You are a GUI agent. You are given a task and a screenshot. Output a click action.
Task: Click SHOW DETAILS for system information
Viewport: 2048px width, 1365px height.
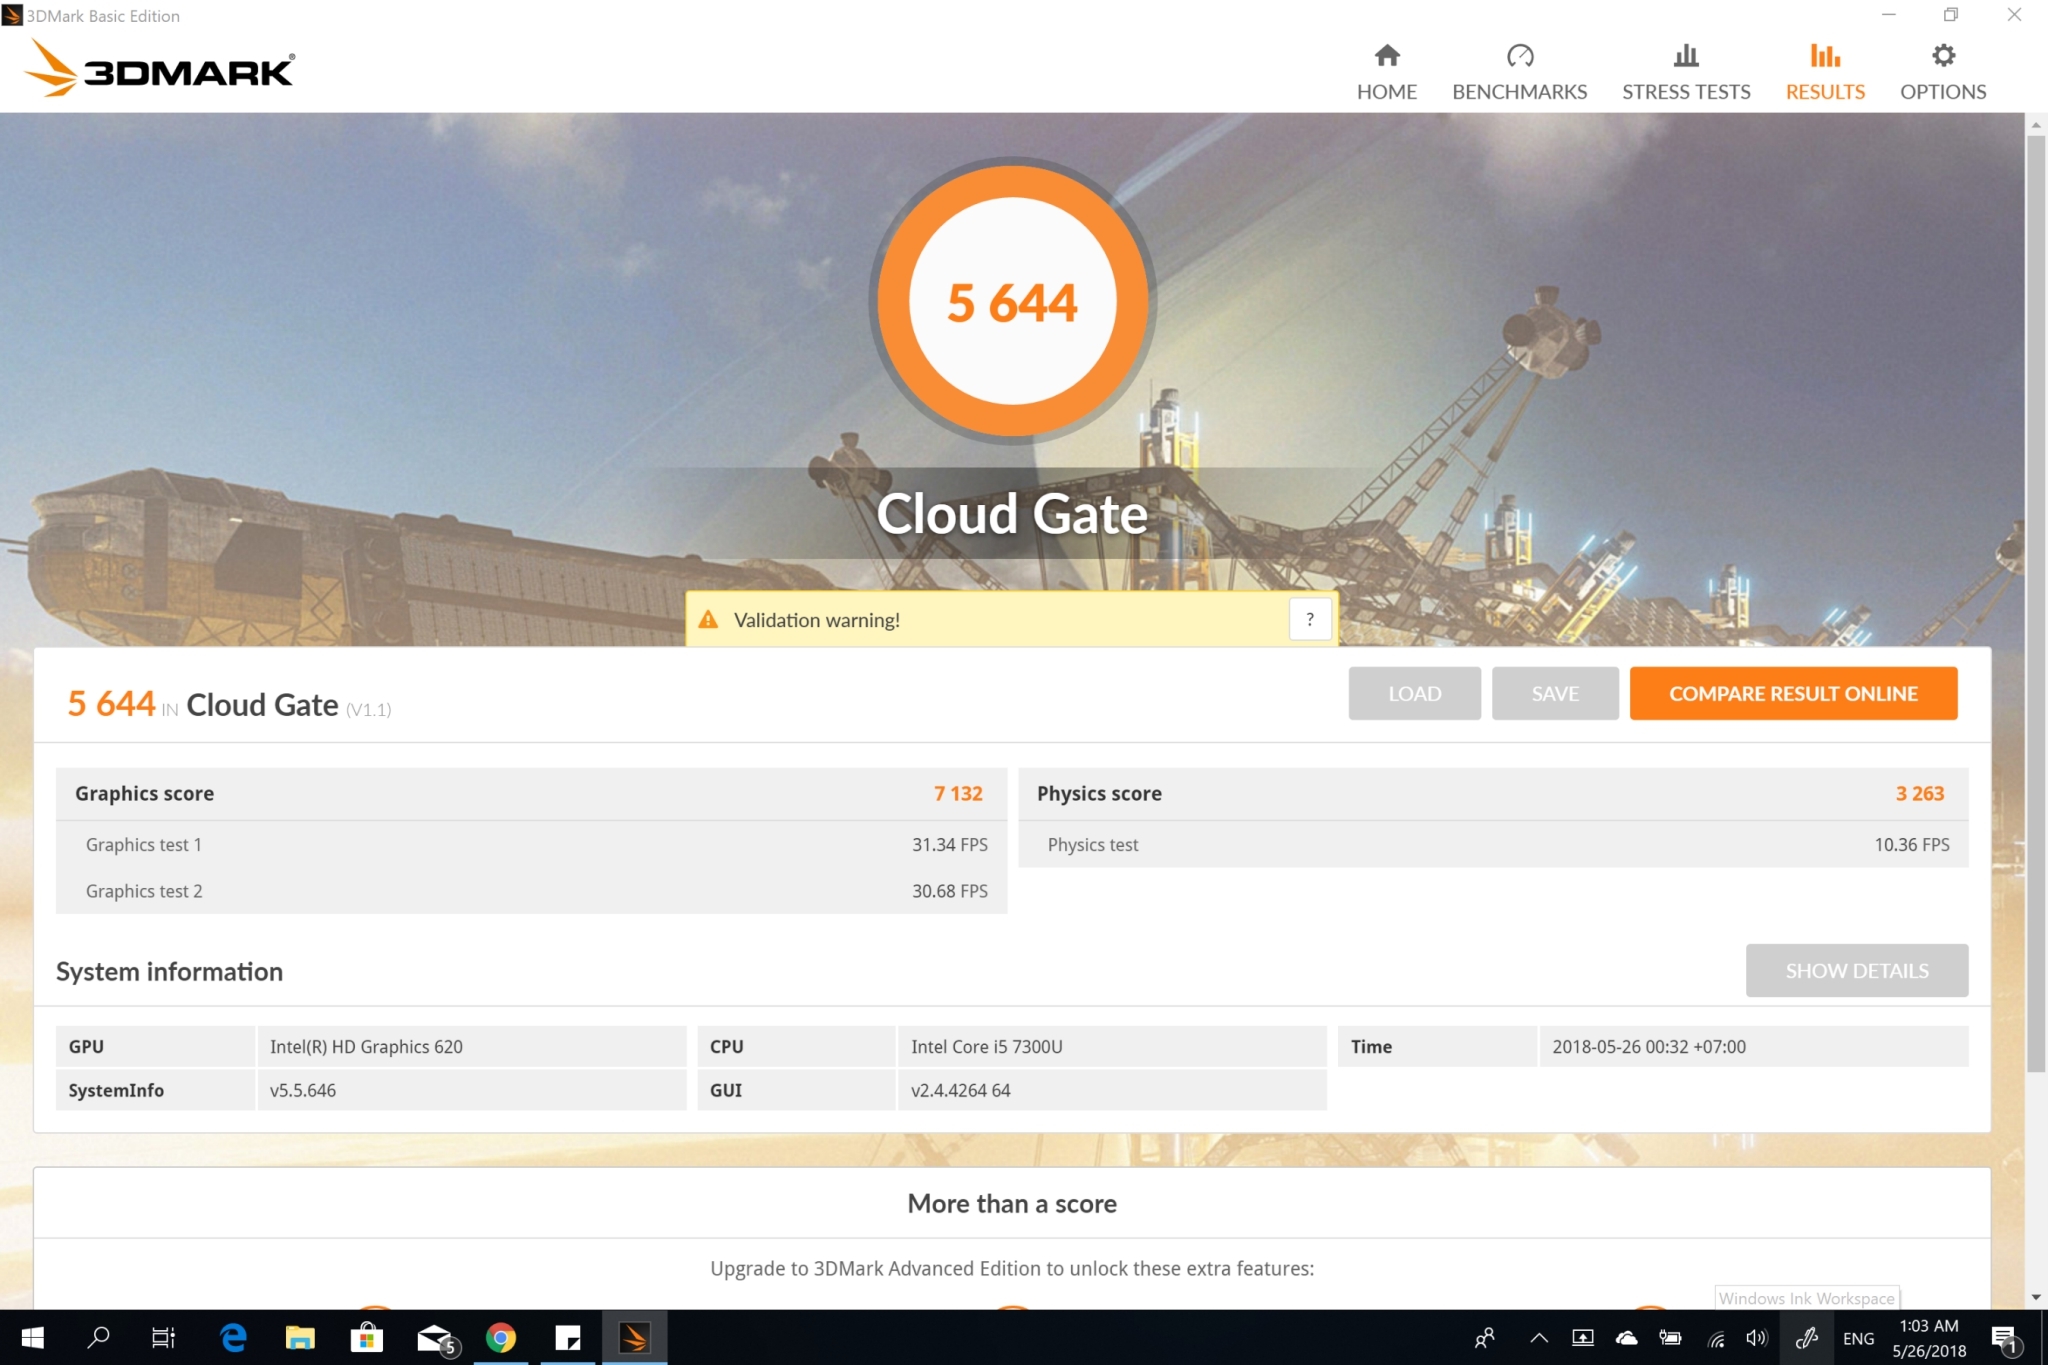click(1857, 970)
